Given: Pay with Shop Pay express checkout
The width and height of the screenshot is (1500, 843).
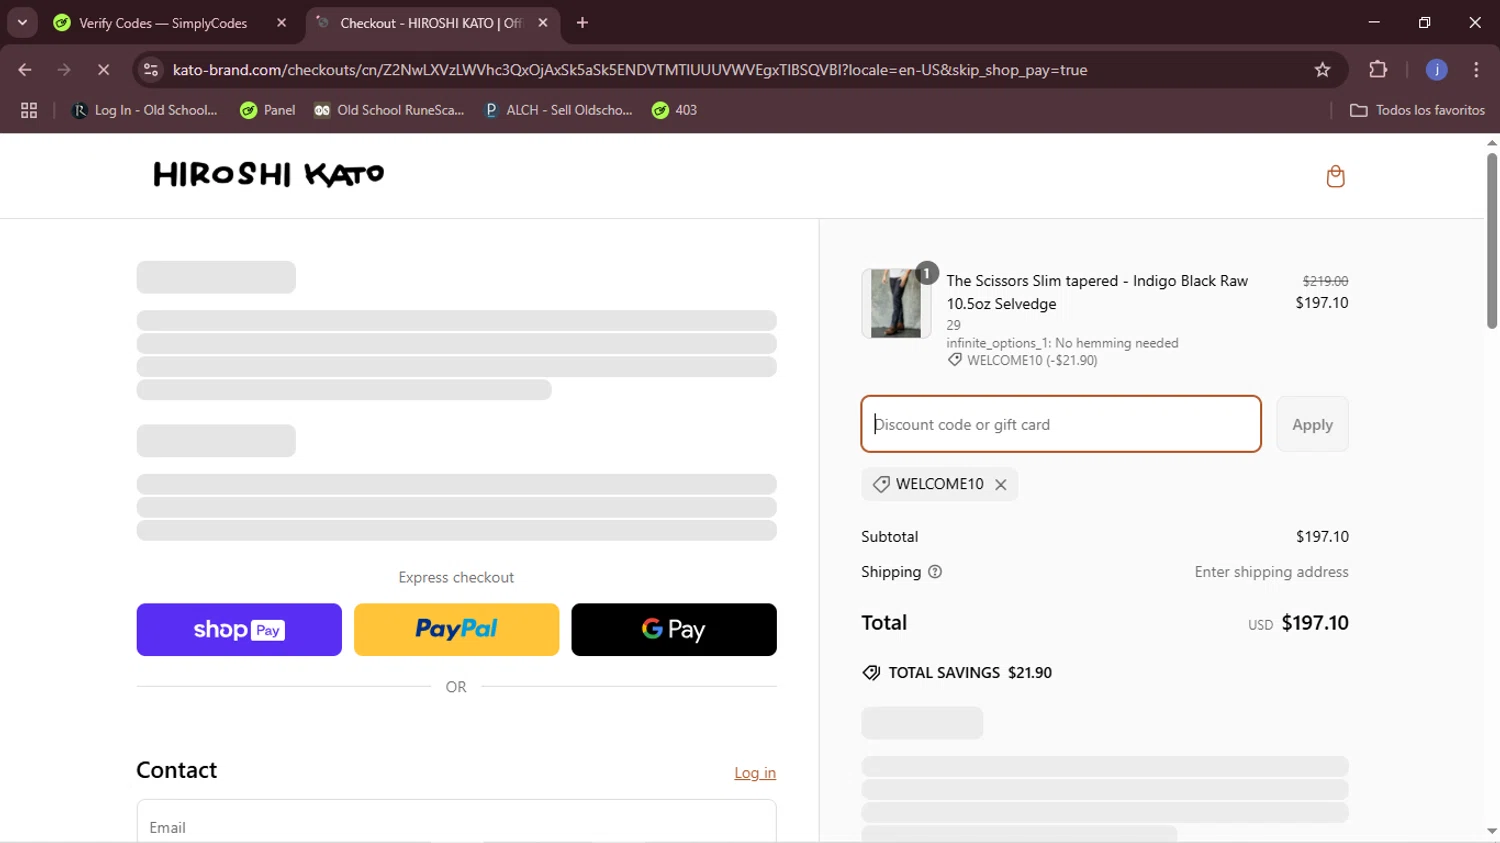Looking at the screenshot, I should (239, 630).
